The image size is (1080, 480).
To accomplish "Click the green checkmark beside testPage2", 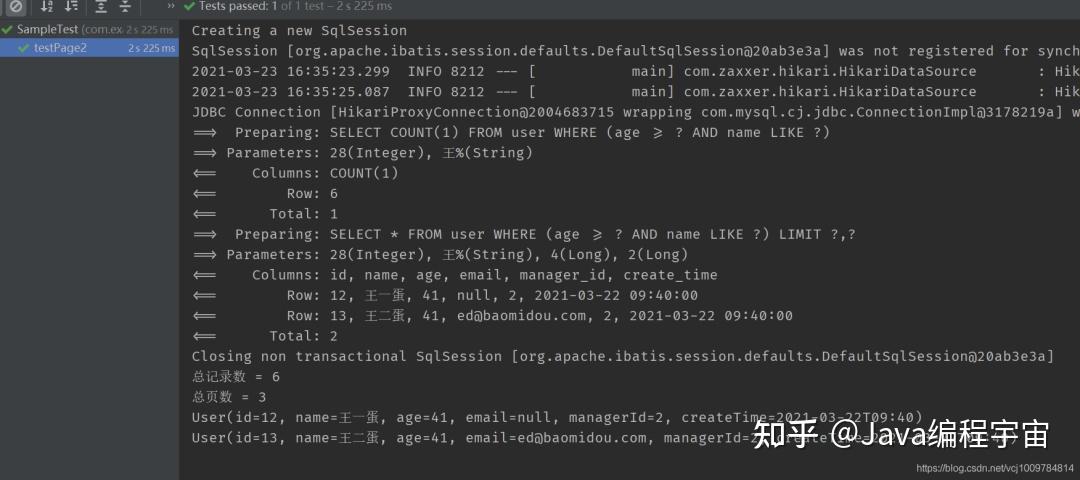I will click(x=24, y=48).
